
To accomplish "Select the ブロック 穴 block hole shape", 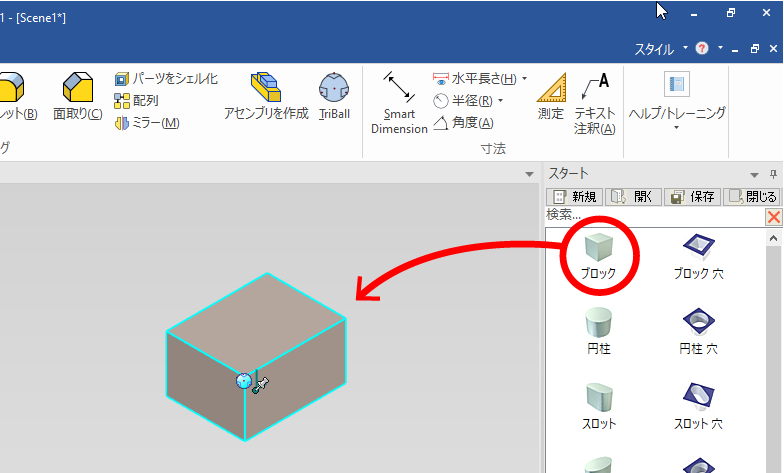I will (698, 256).
